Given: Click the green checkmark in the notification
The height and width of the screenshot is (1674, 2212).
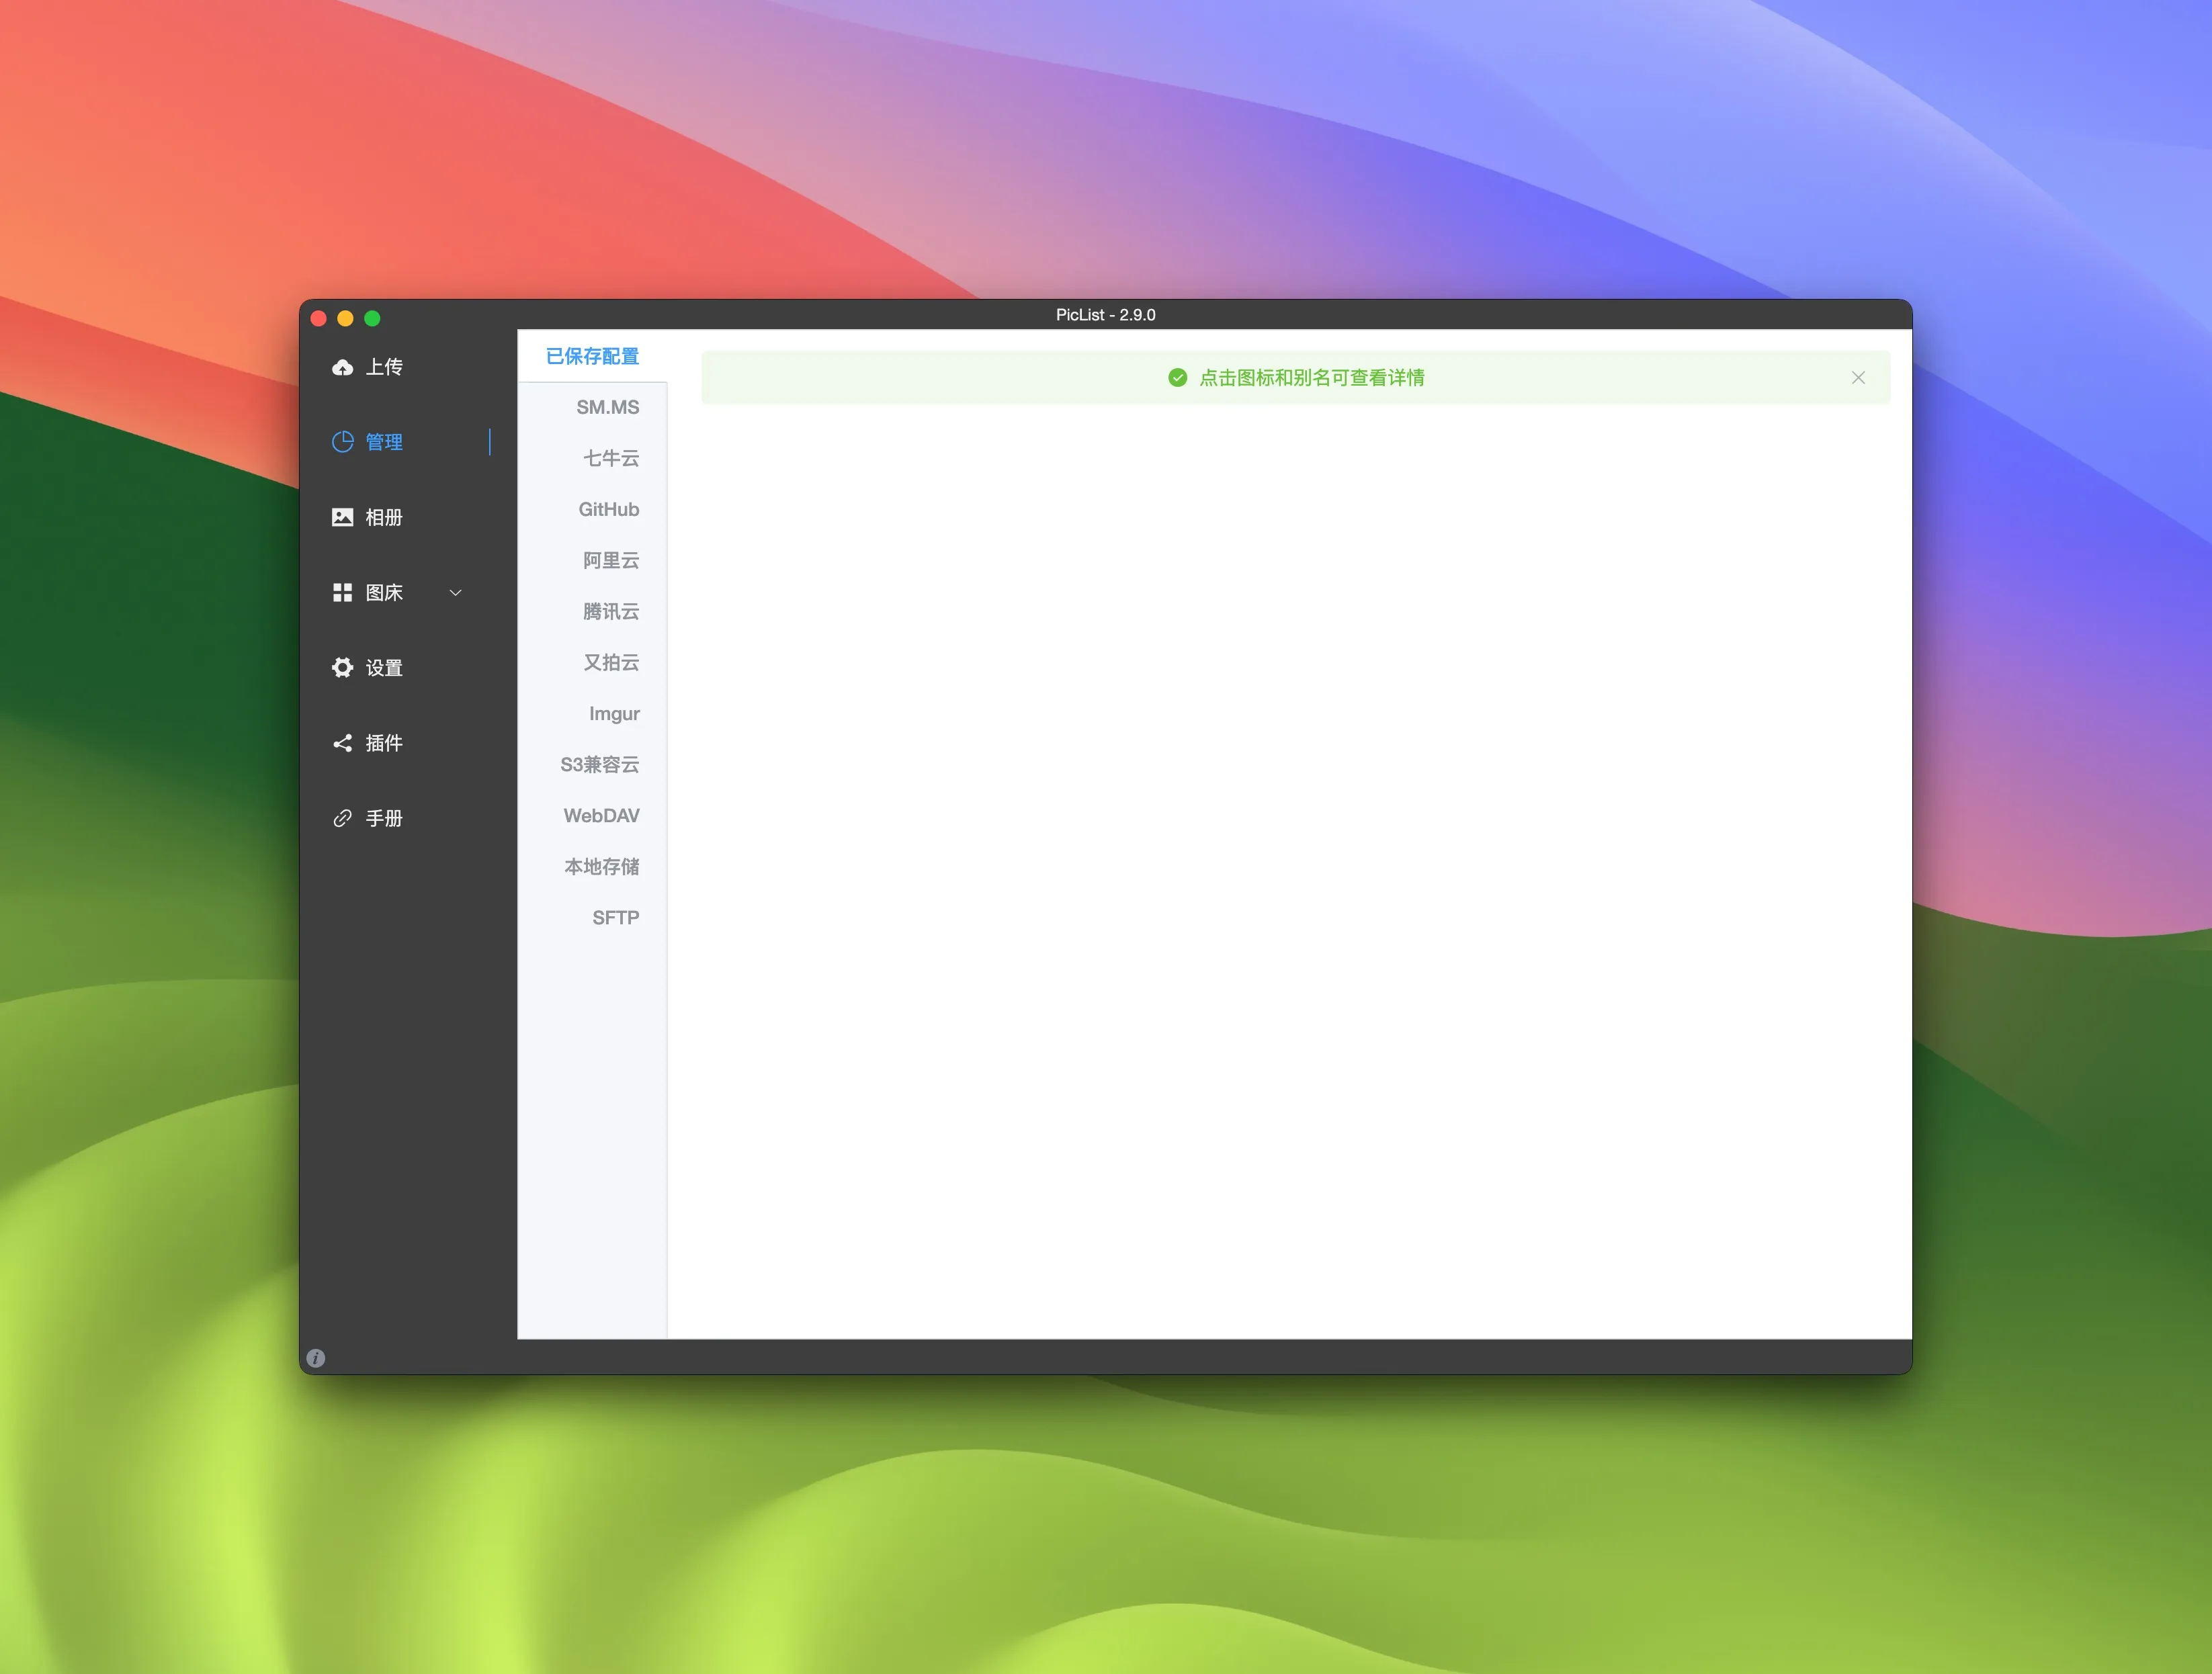Looking at the screenshot, I should (1177, 377).
